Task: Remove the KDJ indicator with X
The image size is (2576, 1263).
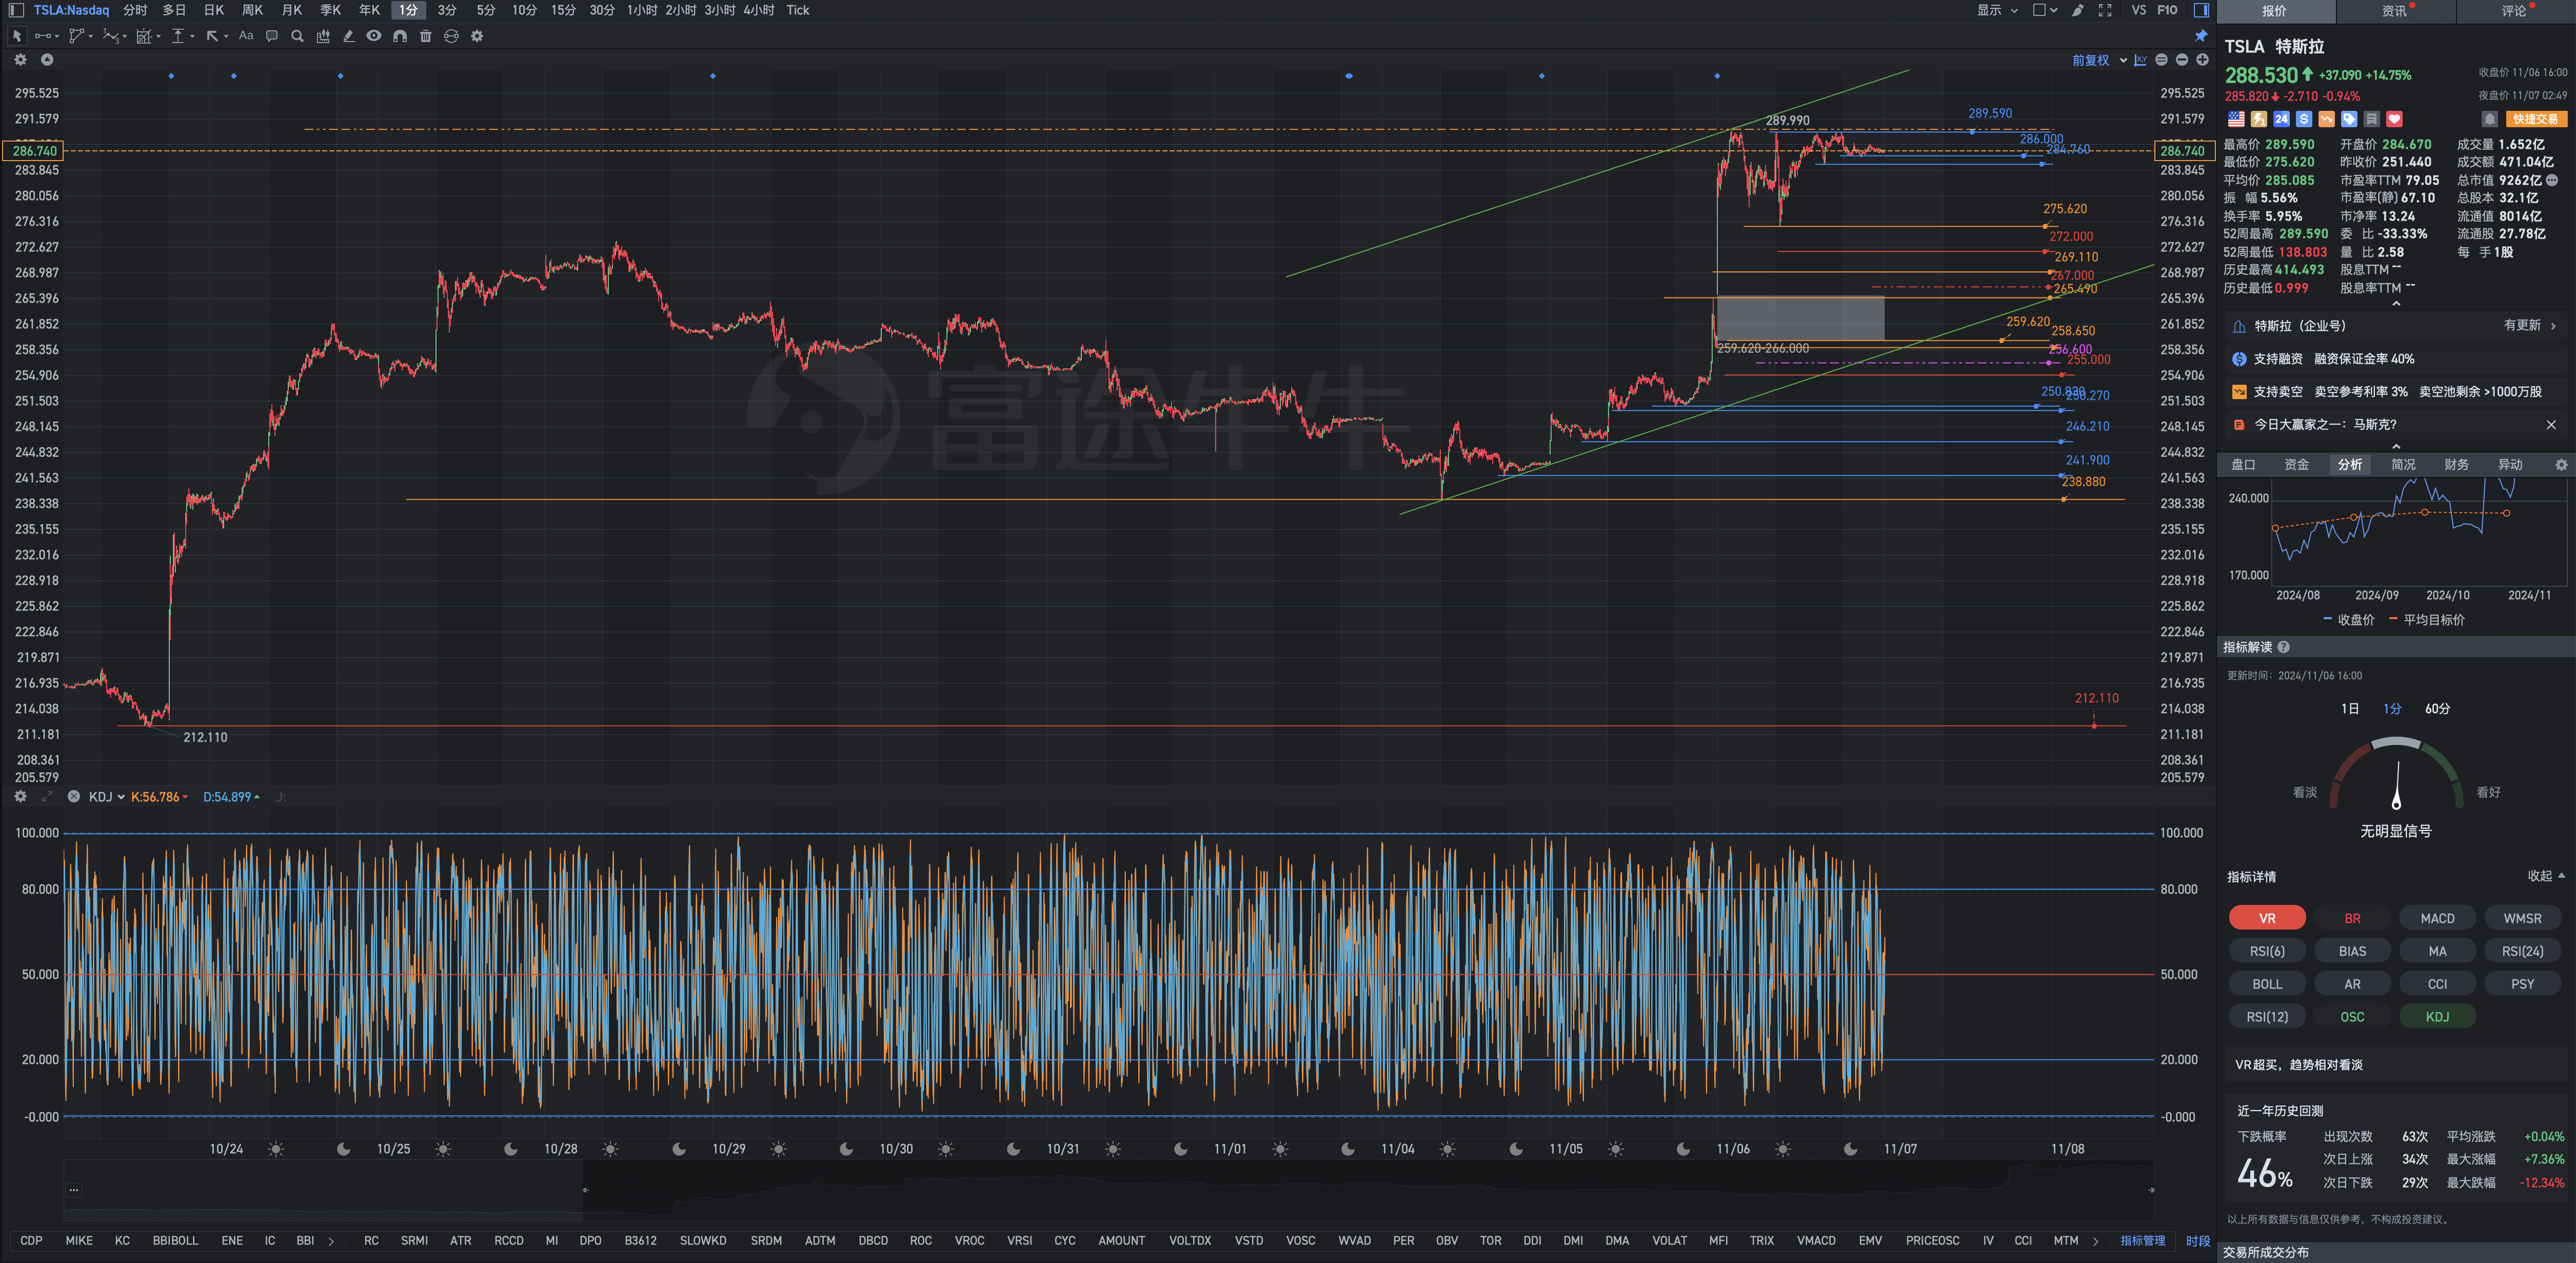Action: (x=74, y=797)
